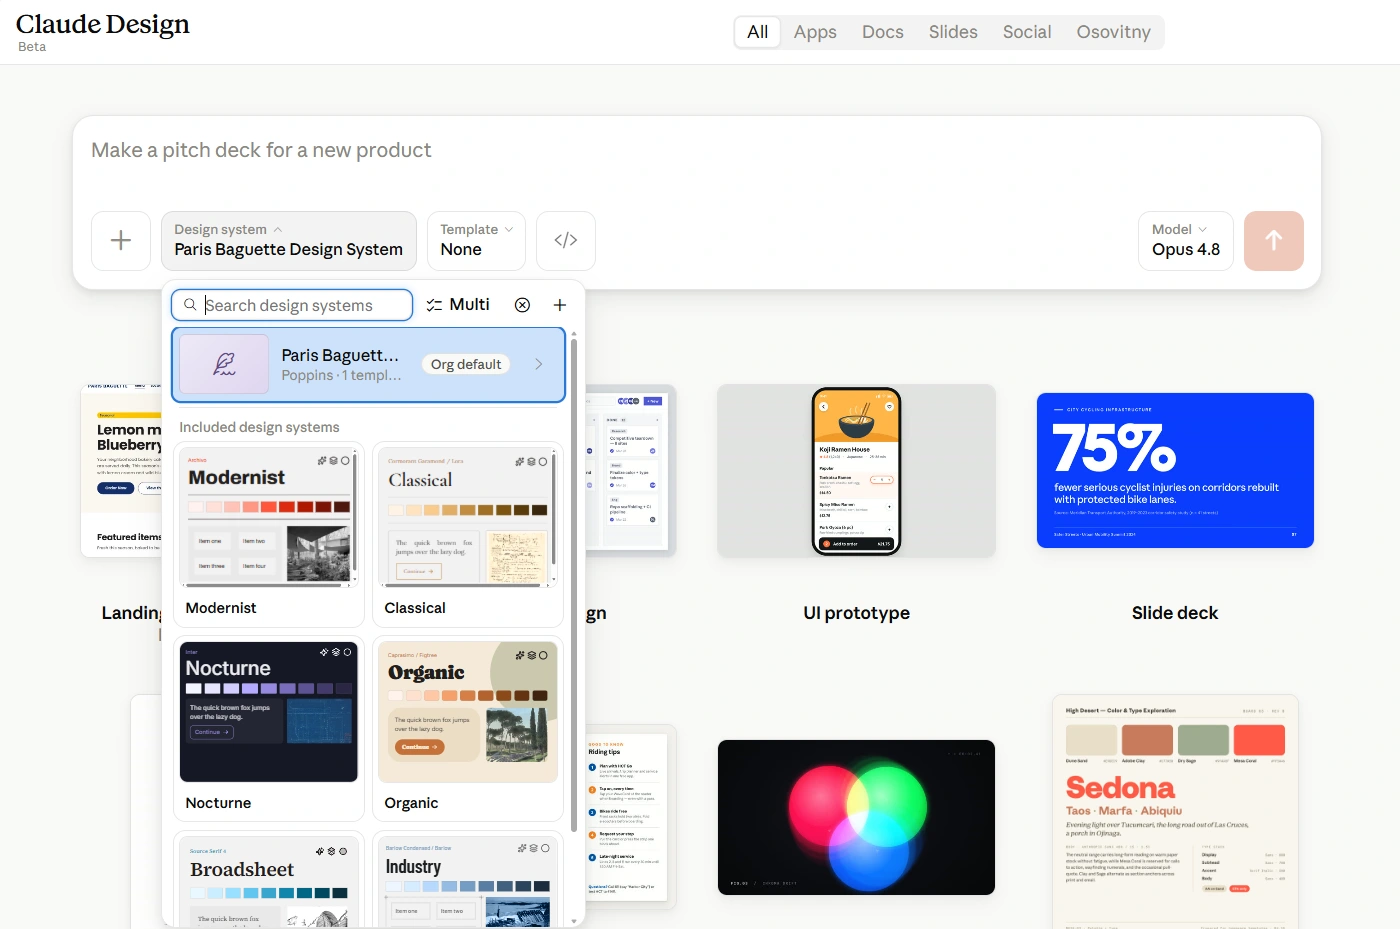Clear the design system selection with circled X

coord(522,305)
